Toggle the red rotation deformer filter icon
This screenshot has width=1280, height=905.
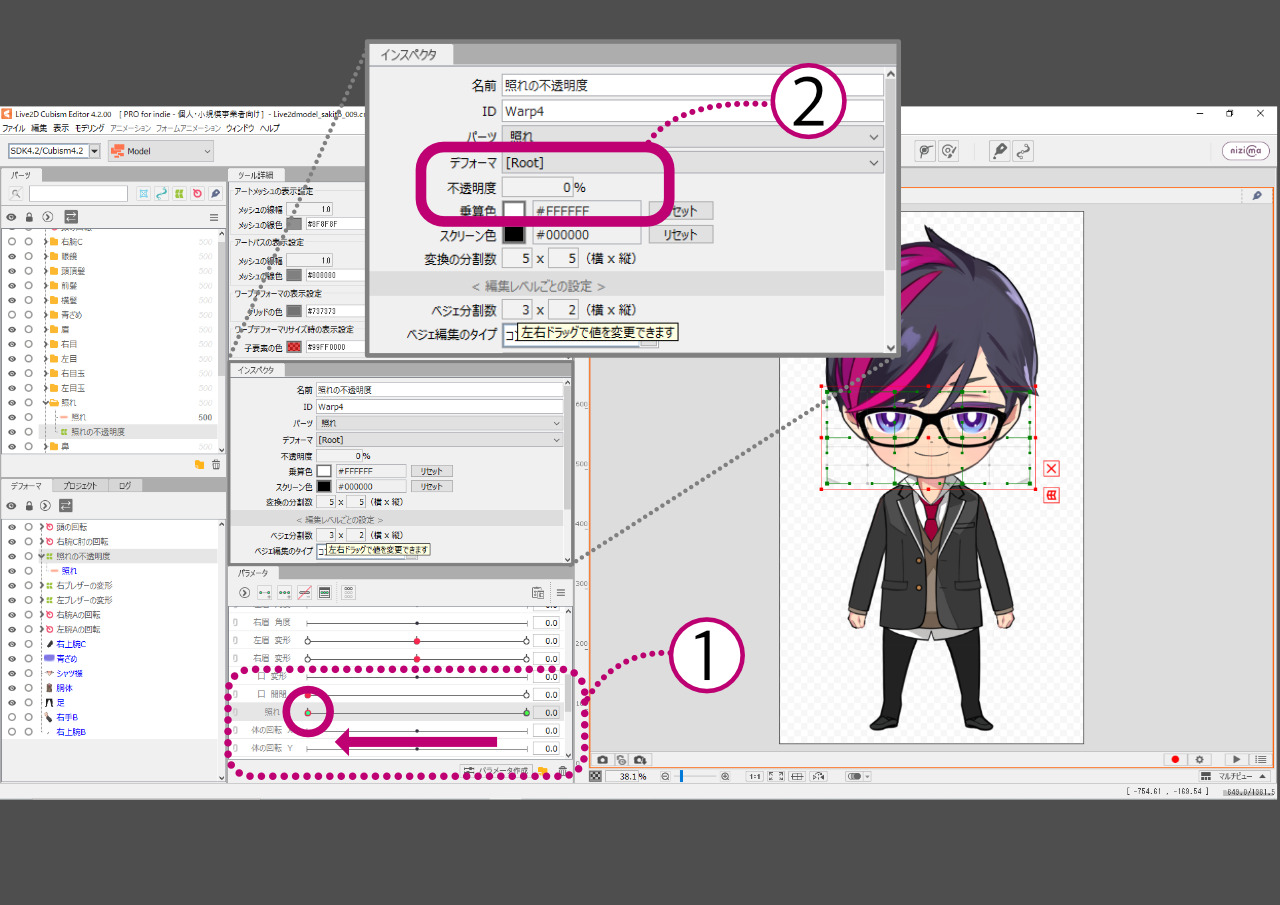coord(196,194)
